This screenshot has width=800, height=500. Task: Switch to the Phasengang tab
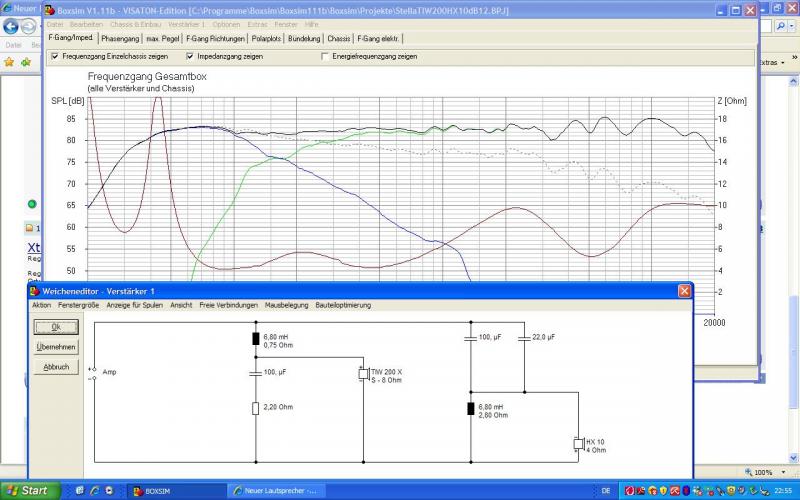point(121,38)
